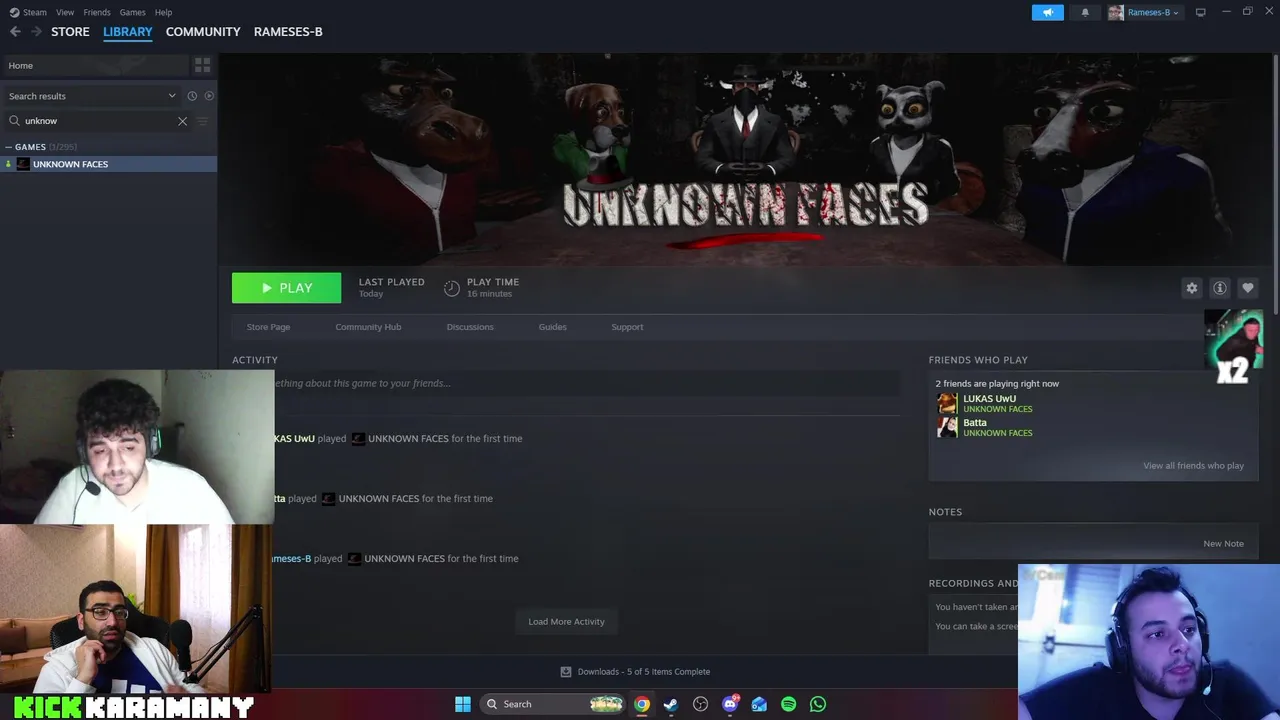Open collections grid view icon

click(203, 65)
